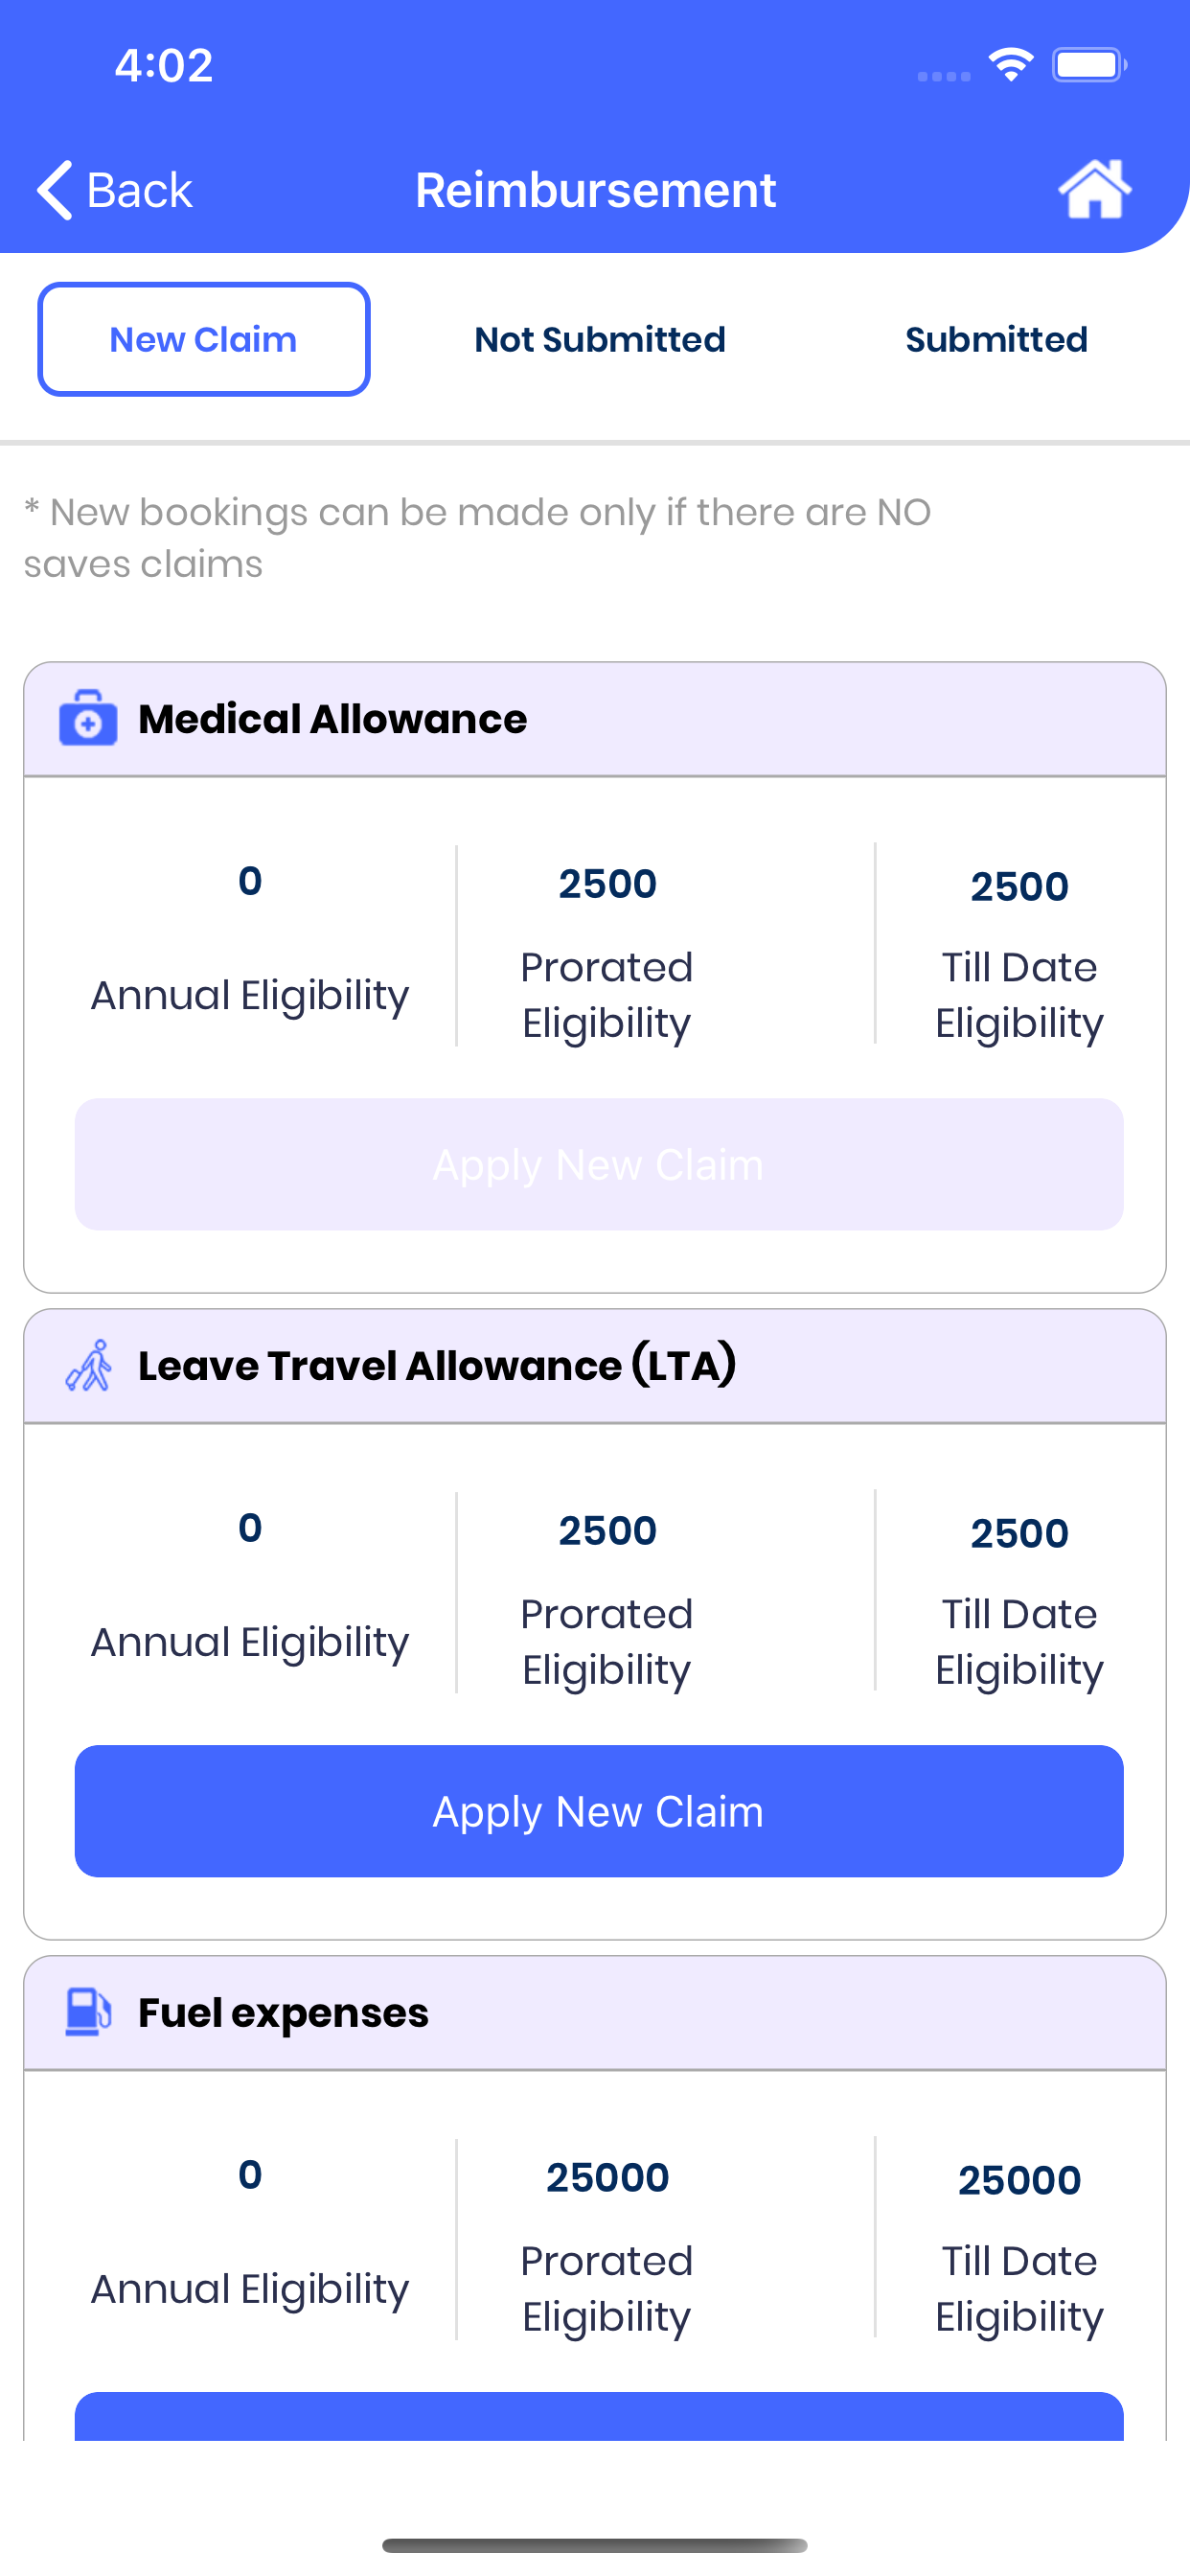This screenshot has width=1190, height=2576.
Task: Apply new claim for Leave Travel Allowance
Action: (x=598, y=1811)
